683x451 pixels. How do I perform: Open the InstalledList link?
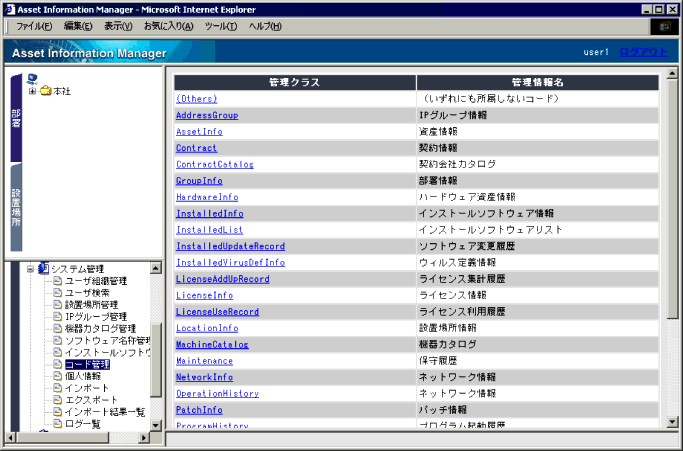tap(210, 230)
